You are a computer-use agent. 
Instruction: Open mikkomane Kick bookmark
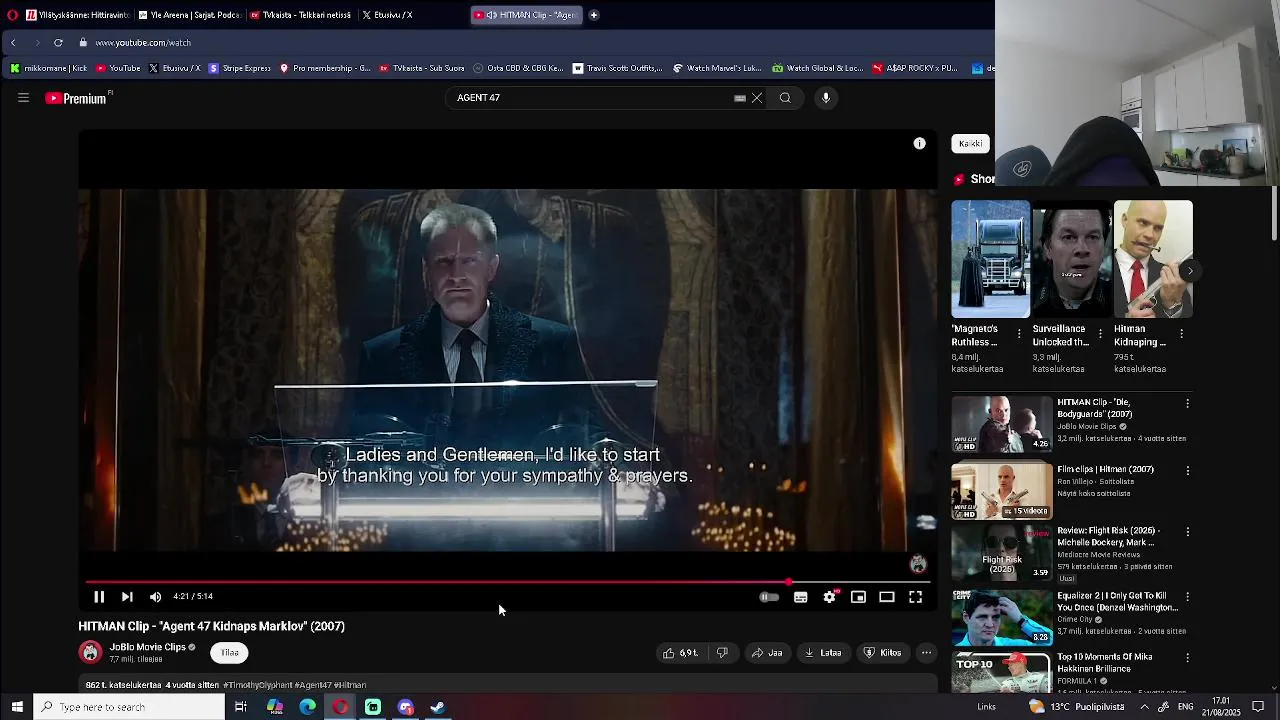click(x=49, y=68)
